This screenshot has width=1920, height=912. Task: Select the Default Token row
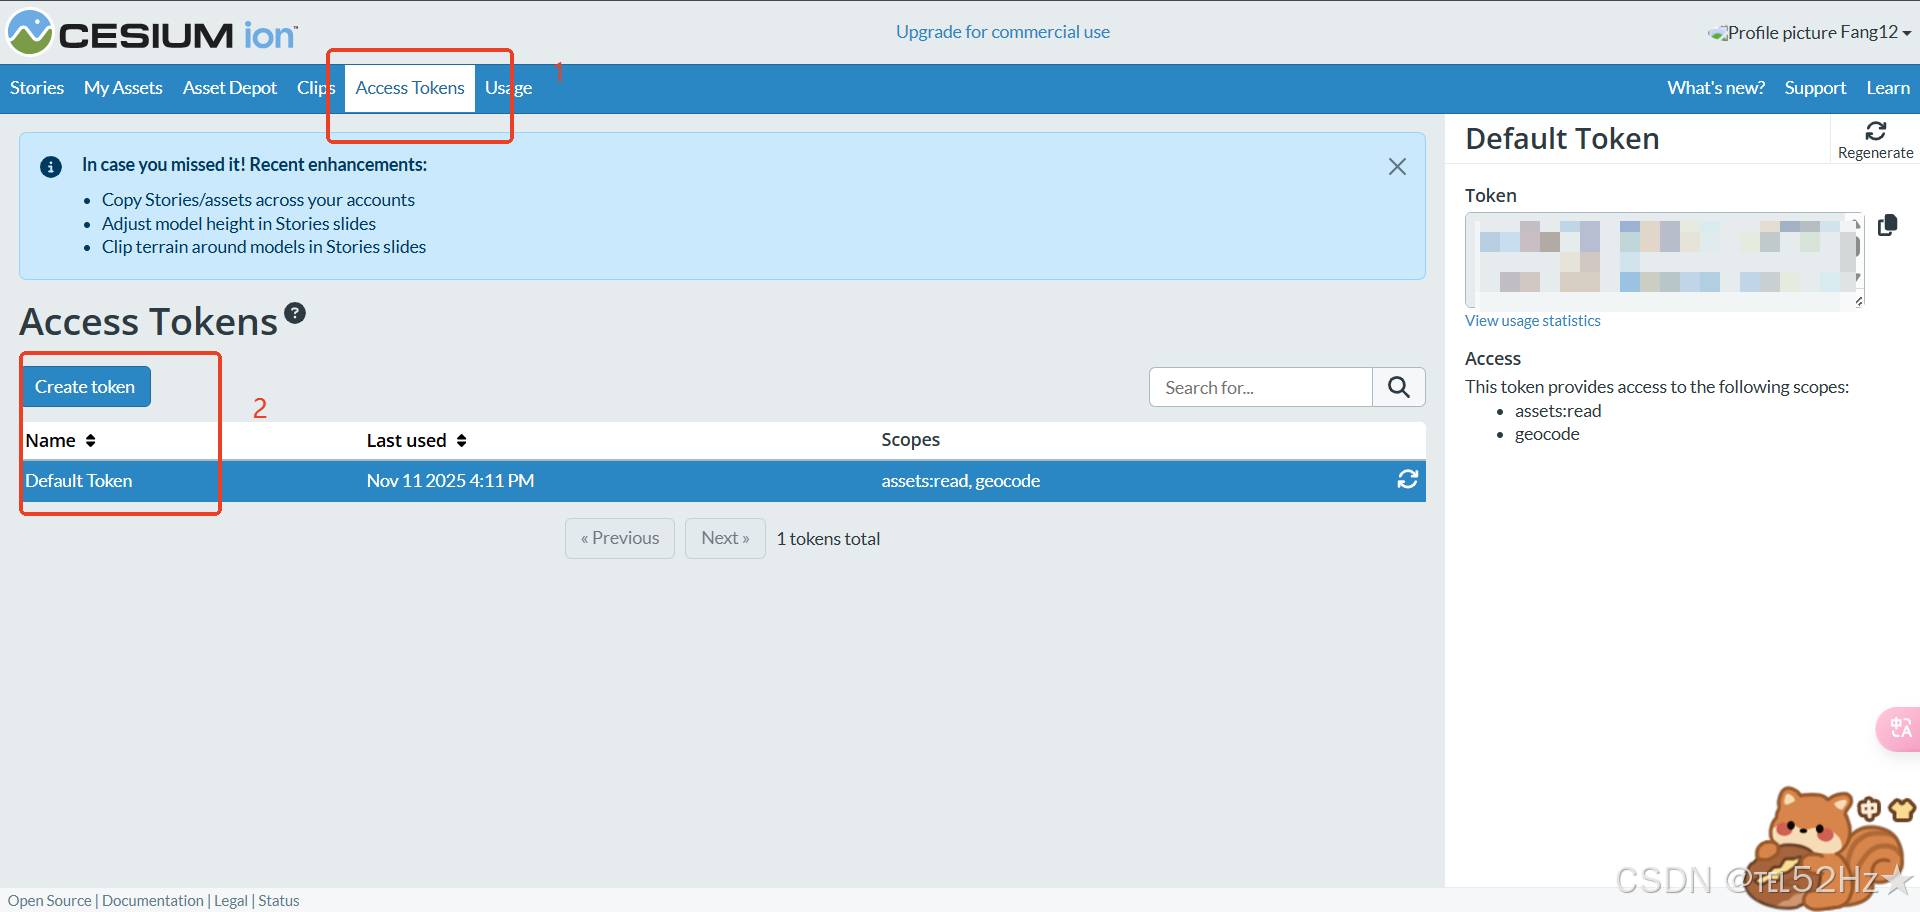[x=79, y=481]
